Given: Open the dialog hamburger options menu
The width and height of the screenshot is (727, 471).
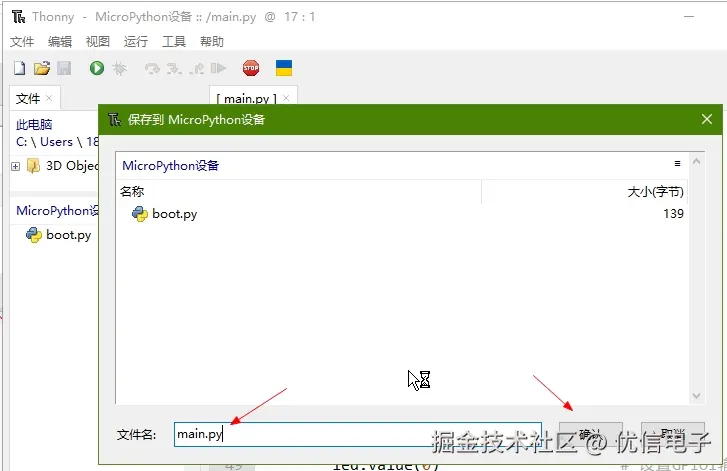Looking at the screenshot, I should point(677,163).
